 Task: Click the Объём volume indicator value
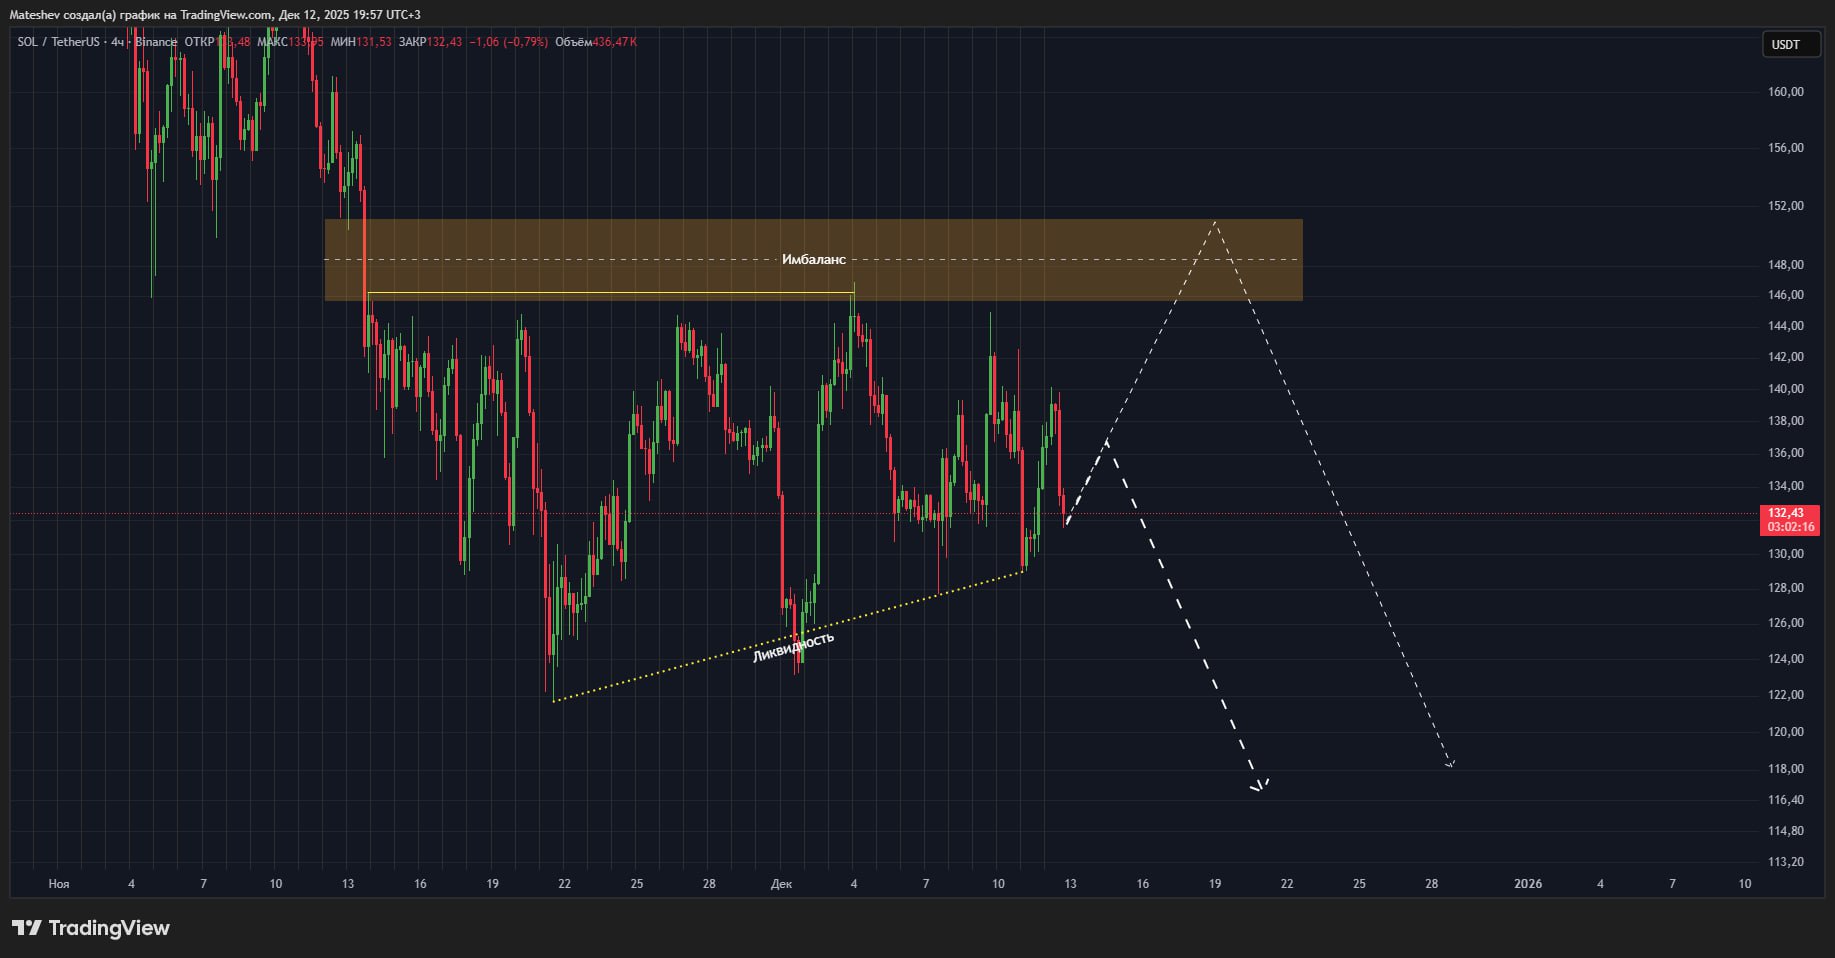(614, 42)
